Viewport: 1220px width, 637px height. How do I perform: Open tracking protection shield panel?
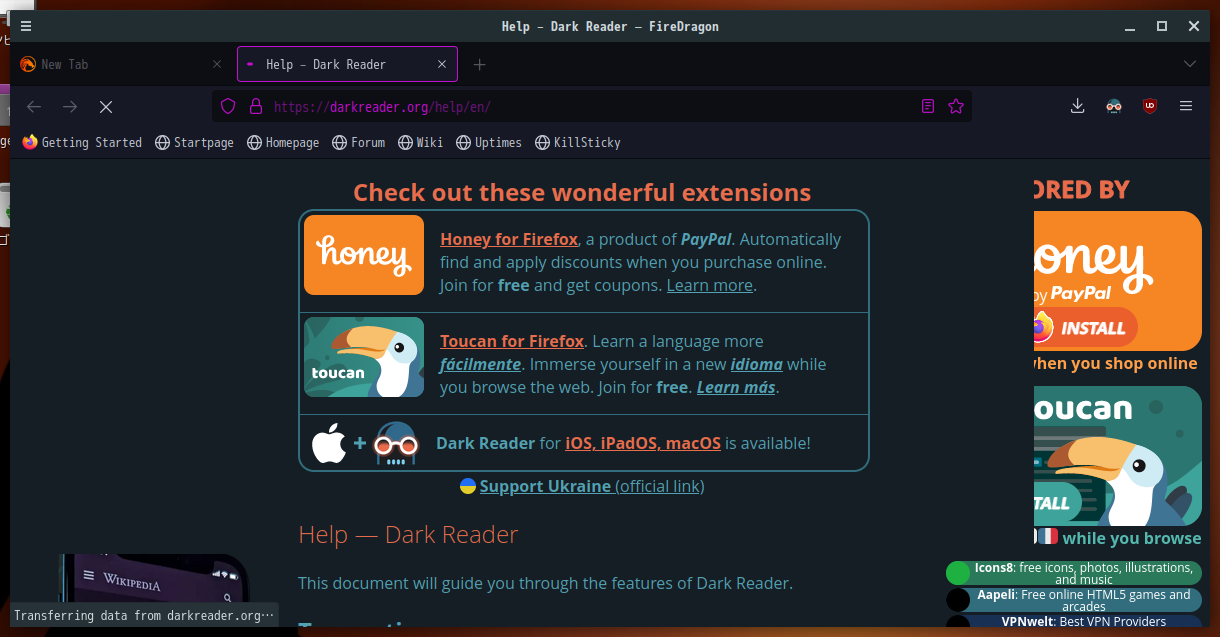[228, 106]
